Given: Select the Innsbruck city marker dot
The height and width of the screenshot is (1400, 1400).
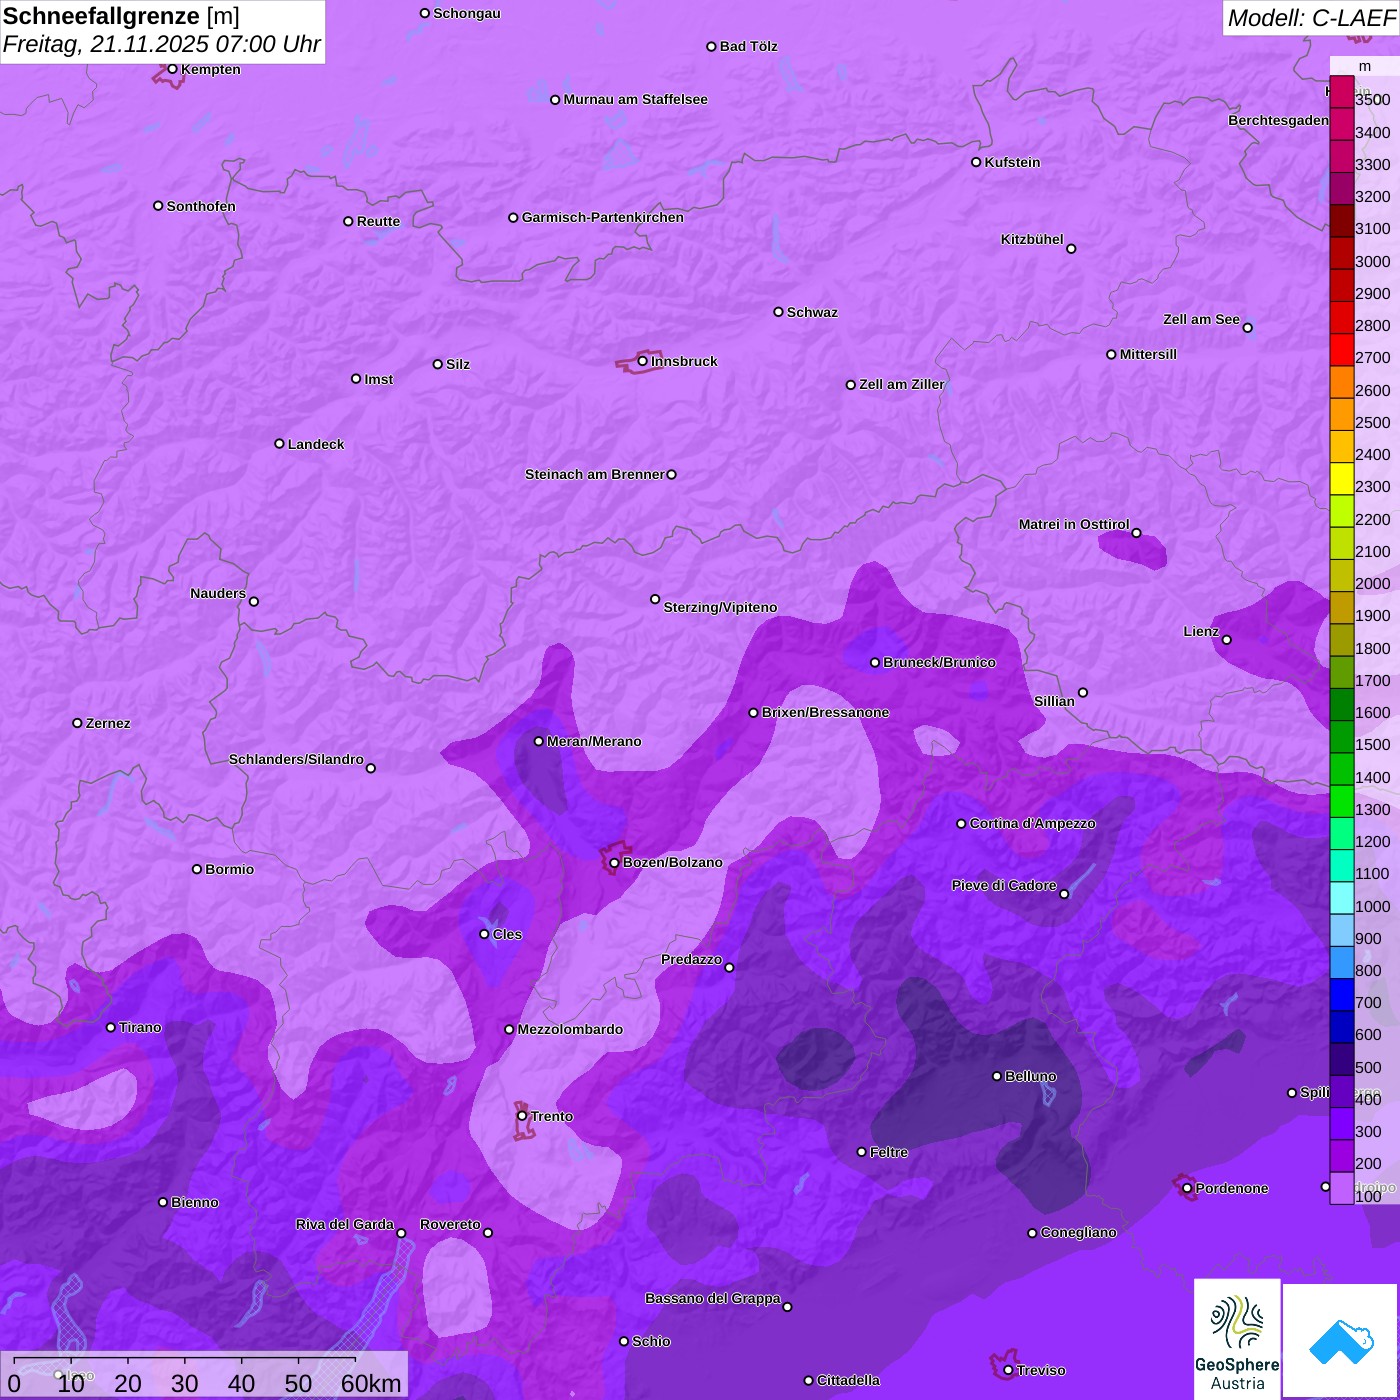Looking at the screenshot, I should click(643, 361).
